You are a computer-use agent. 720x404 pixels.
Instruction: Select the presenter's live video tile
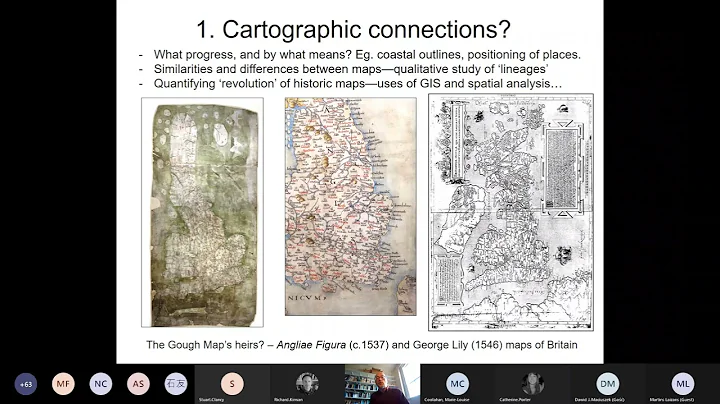coord(382,384)
